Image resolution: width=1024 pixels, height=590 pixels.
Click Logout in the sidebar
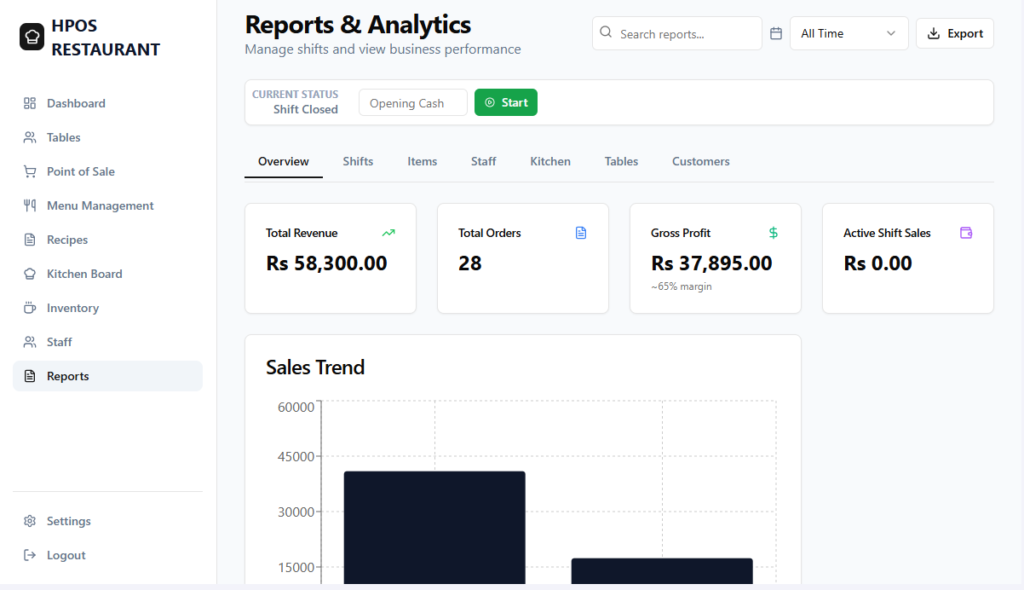pyautogui.click(x=64, y=555)
